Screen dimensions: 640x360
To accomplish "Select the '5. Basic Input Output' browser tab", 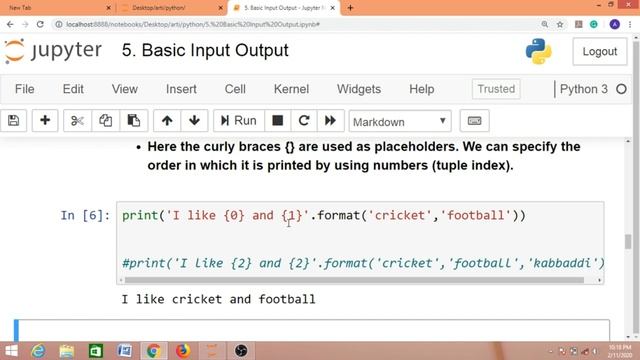I will [284, 8].
